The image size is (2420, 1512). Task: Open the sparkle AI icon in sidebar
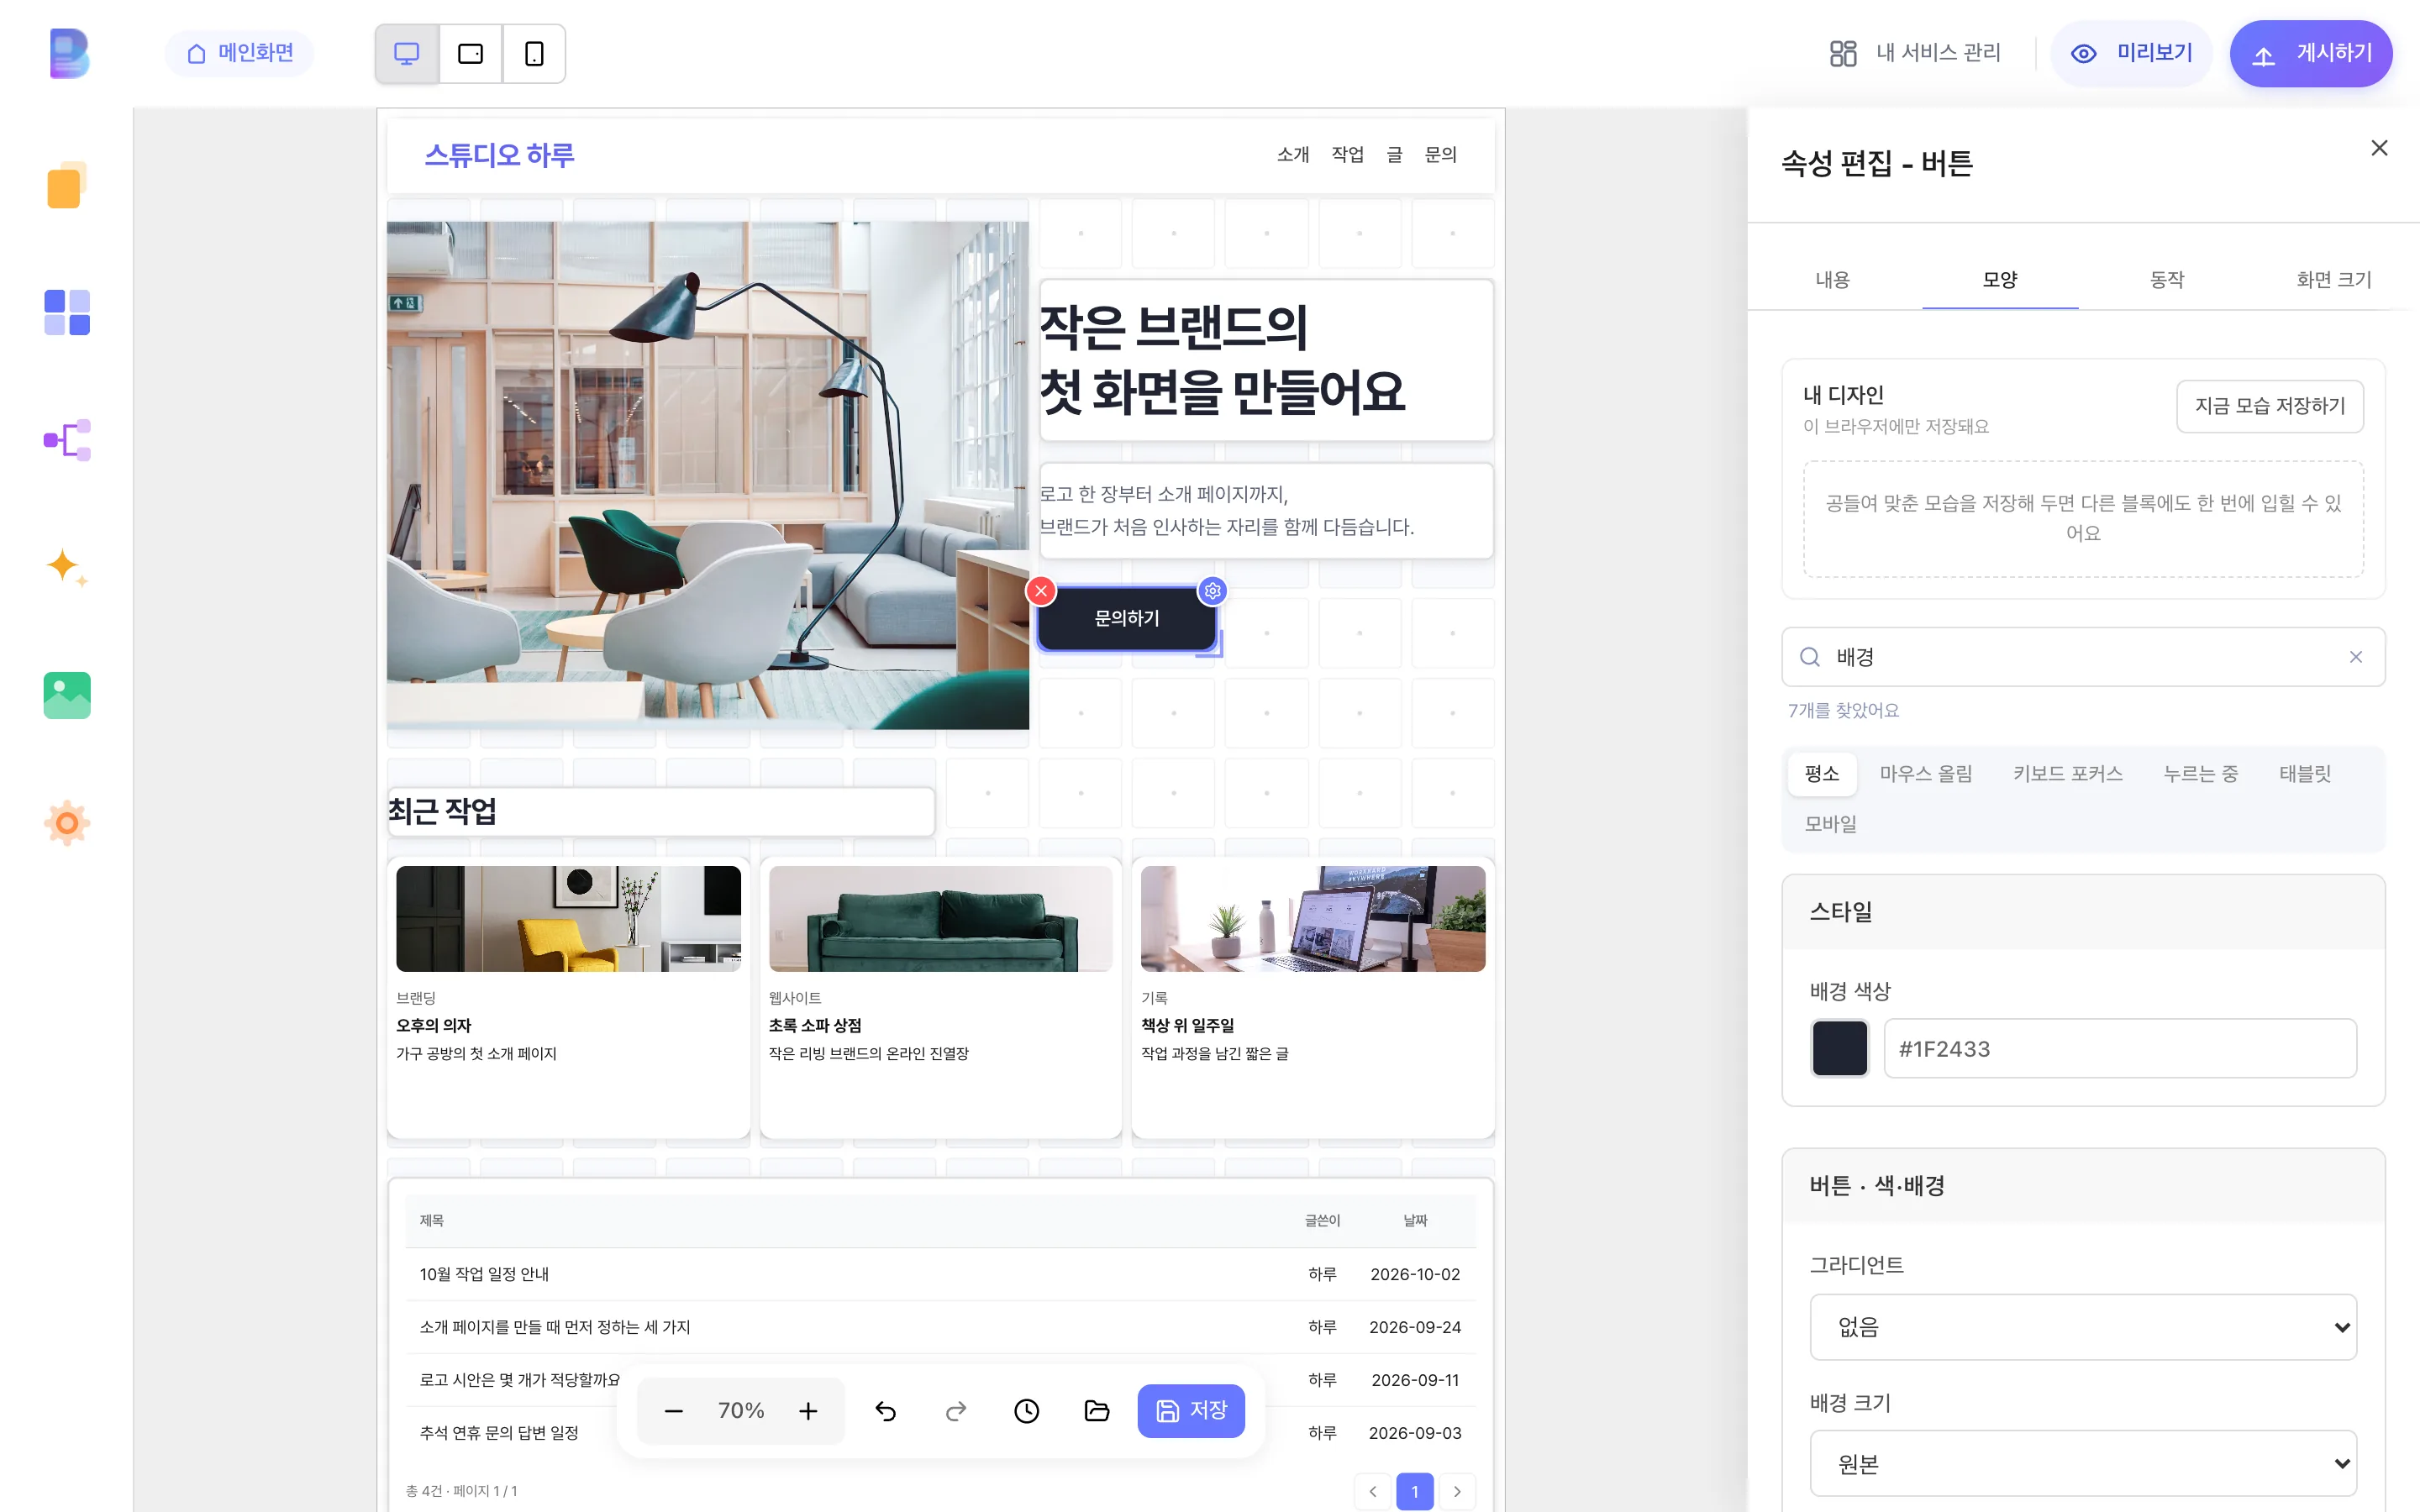tap(67, 567)
